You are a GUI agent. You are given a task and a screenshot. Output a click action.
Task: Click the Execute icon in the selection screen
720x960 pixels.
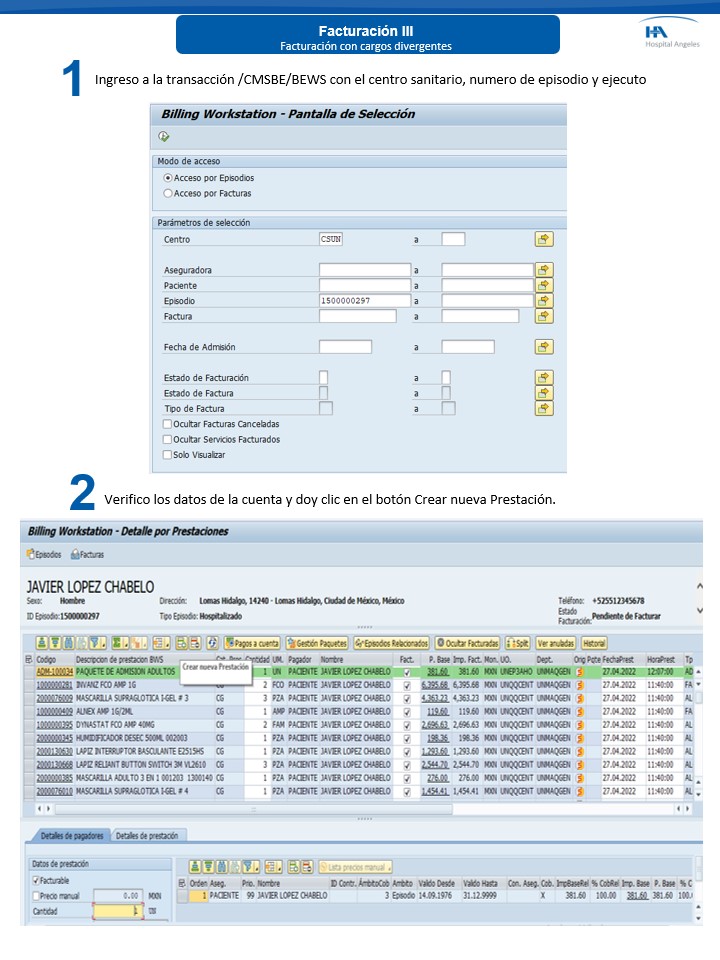pos(164,137)
